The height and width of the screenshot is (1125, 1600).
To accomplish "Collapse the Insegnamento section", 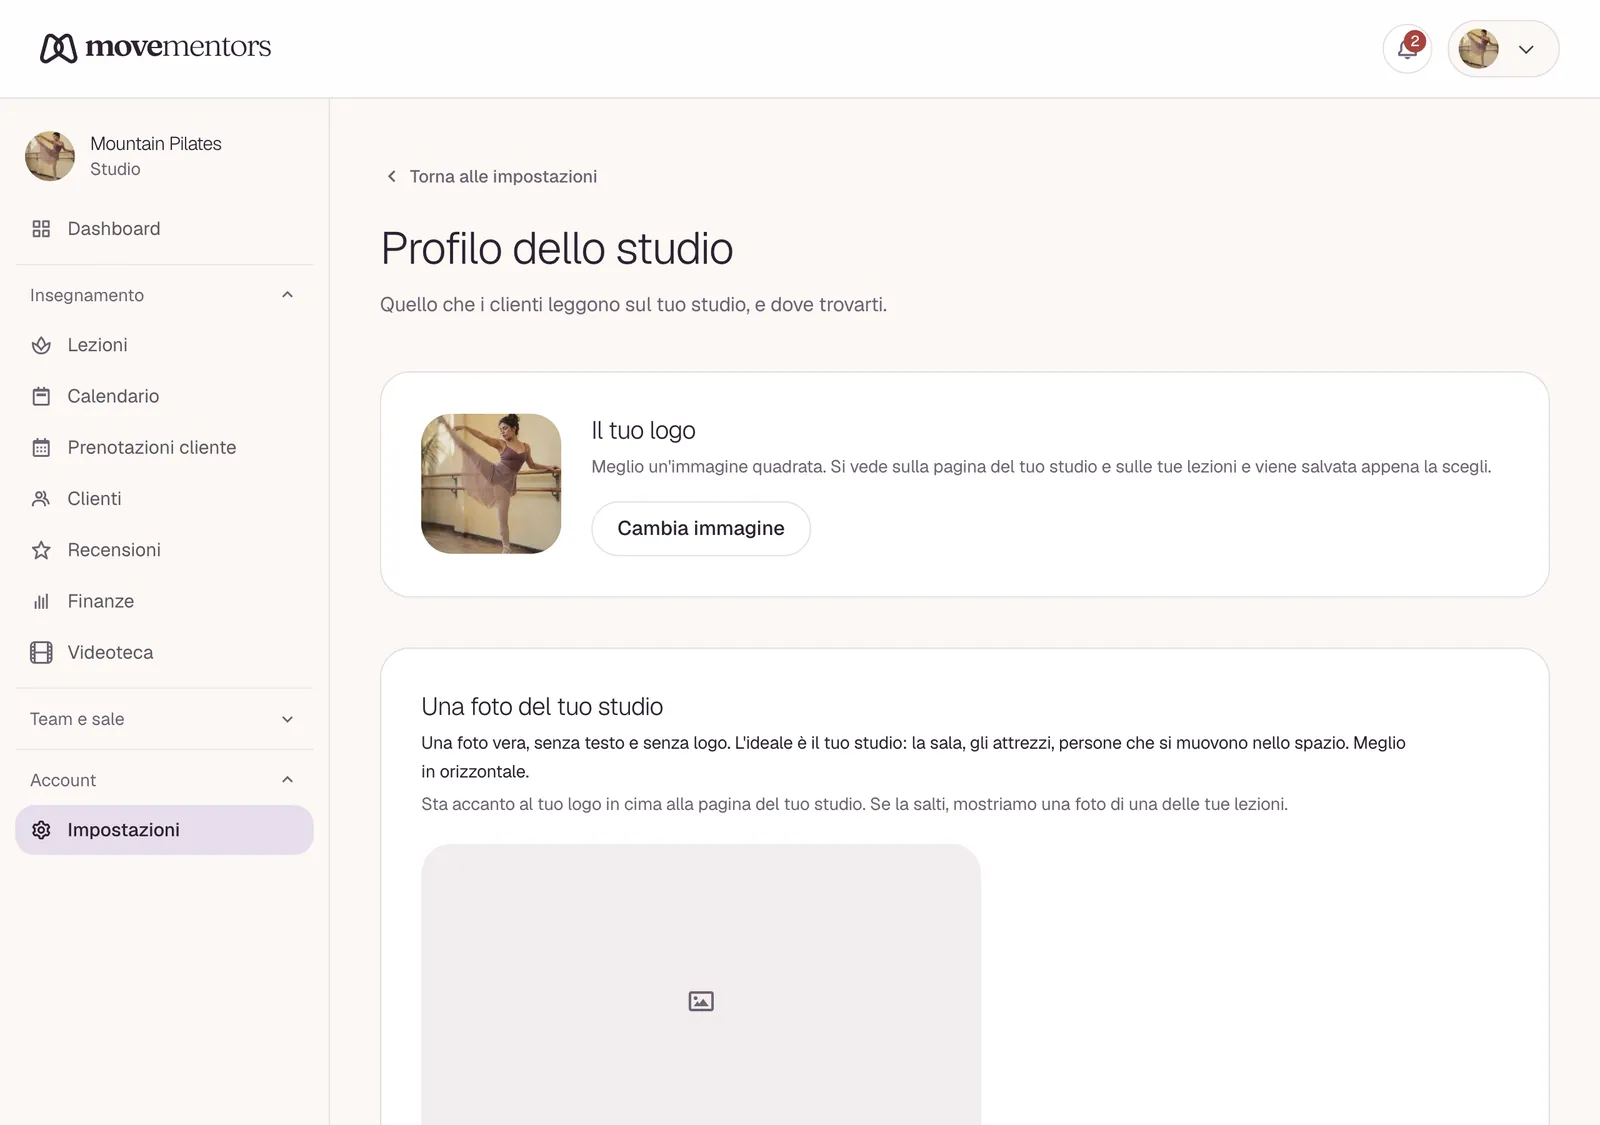I will (x=287, y=295).
